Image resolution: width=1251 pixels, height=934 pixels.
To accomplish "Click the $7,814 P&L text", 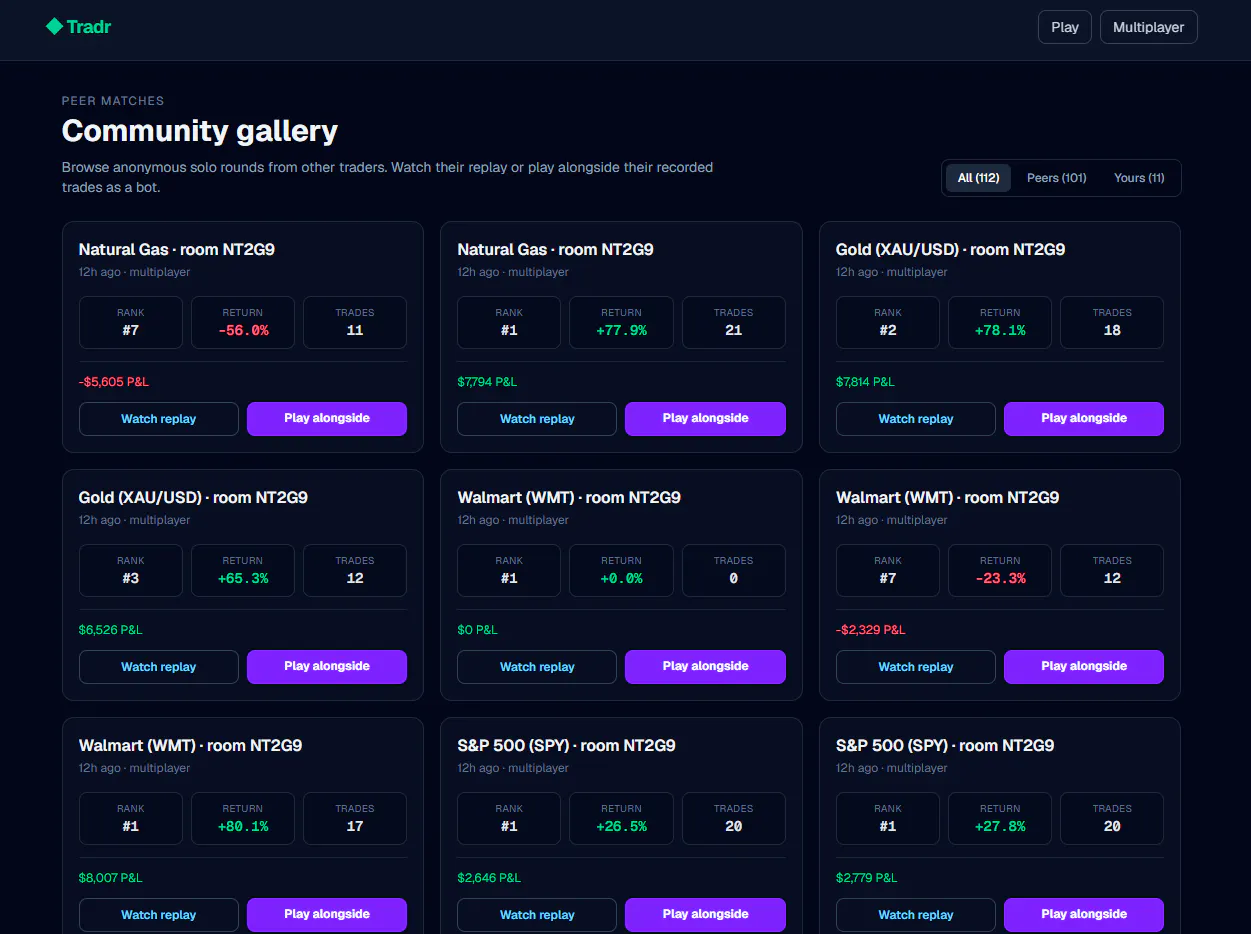I will click(x=865, y=382).
